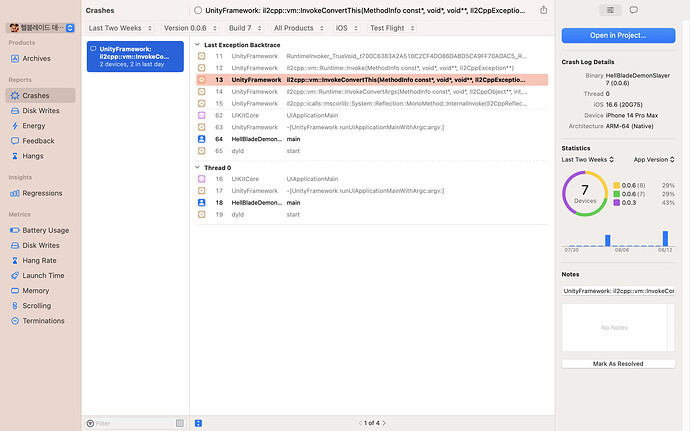Click the green 0.0.6 (7) legend swatch
690x431 pixels.
(617, 194)
